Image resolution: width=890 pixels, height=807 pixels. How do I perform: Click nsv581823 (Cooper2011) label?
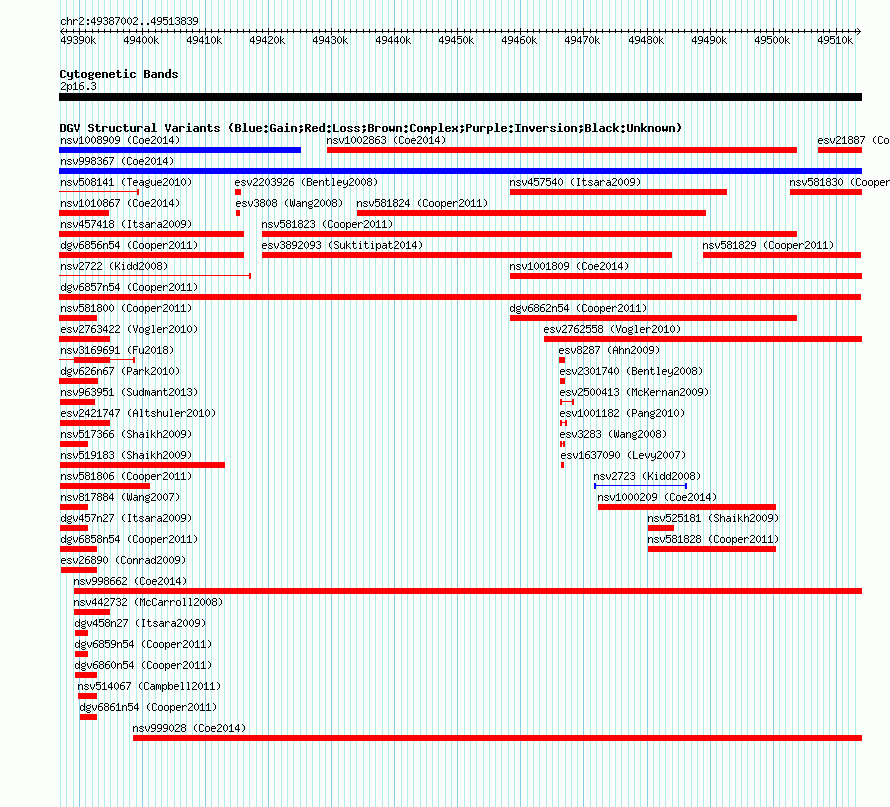[x=328, y=224]
